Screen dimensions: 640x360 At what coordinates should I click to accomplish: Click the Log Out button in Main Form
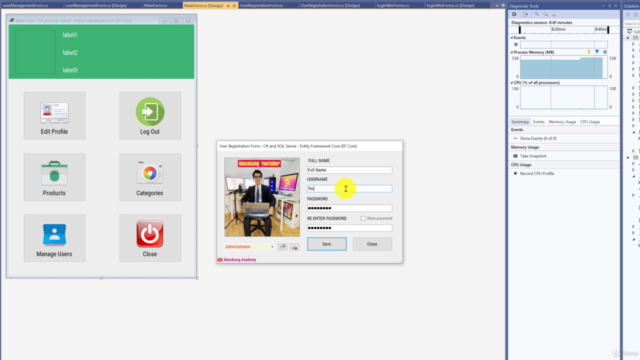click(x=150, y=116)
